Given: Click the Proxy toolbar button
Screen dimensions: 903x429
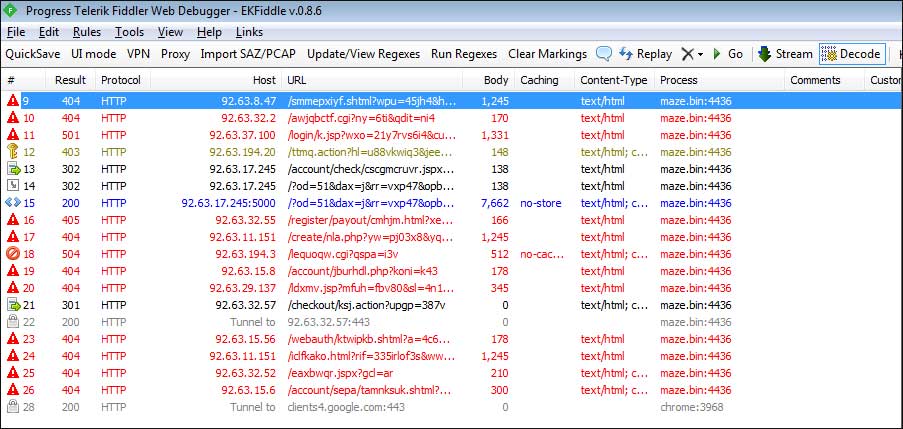Looking at the screenshot, I should 175,54.
